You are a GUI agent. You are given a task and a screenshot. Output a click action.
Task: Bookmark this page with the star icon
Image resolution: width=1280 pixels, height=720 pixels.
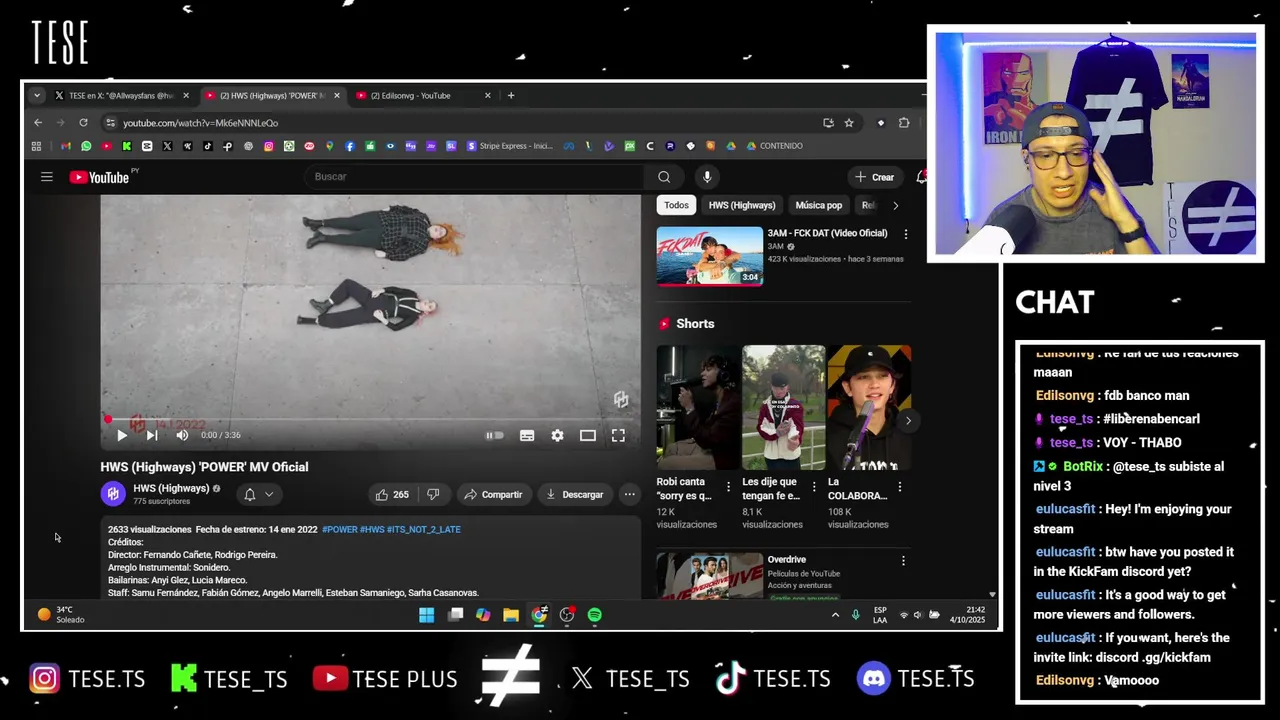pos(849,123)
